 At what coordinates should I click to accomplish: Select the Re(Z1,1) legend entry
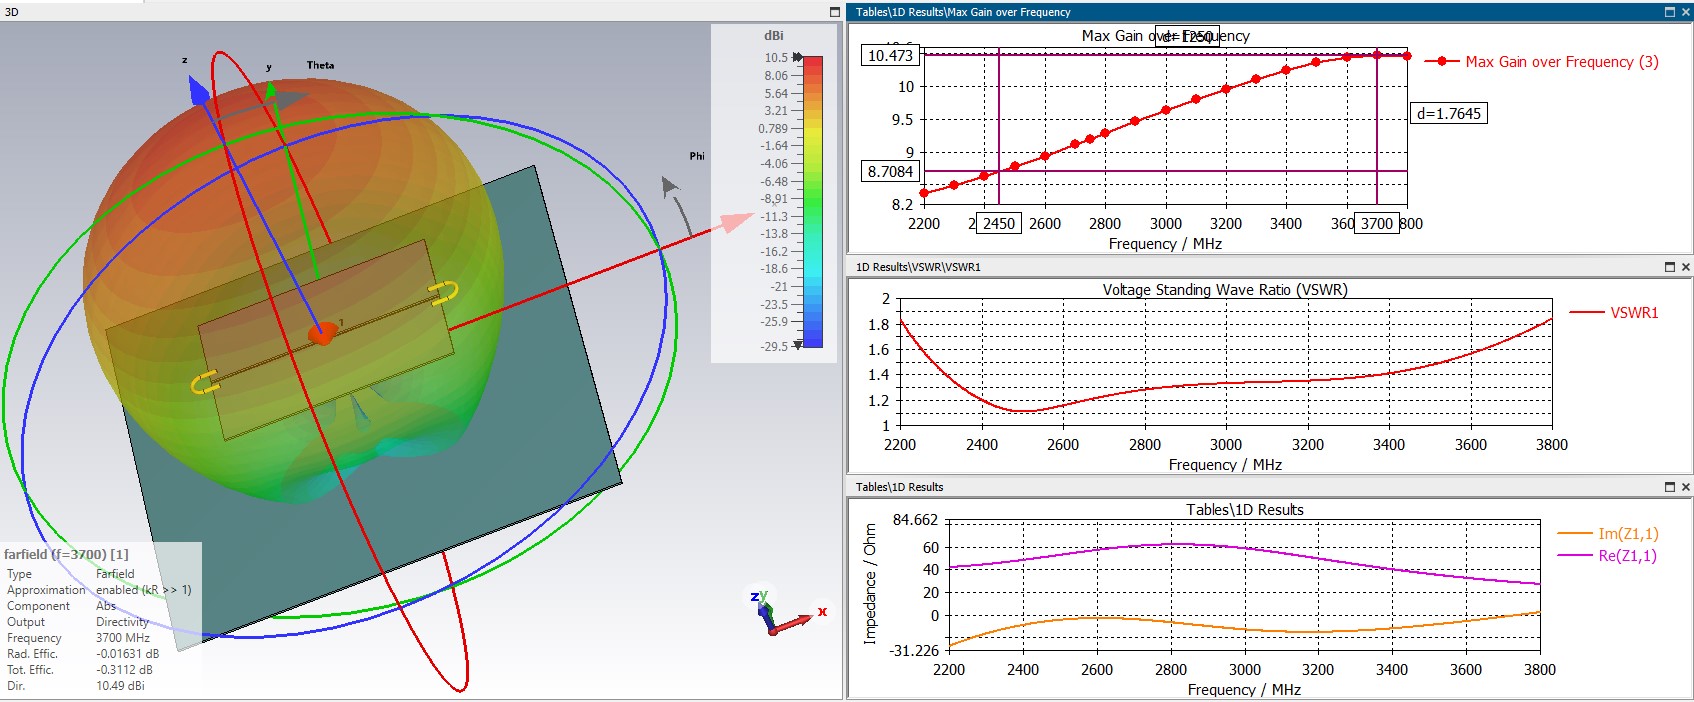pos(1607,556)
